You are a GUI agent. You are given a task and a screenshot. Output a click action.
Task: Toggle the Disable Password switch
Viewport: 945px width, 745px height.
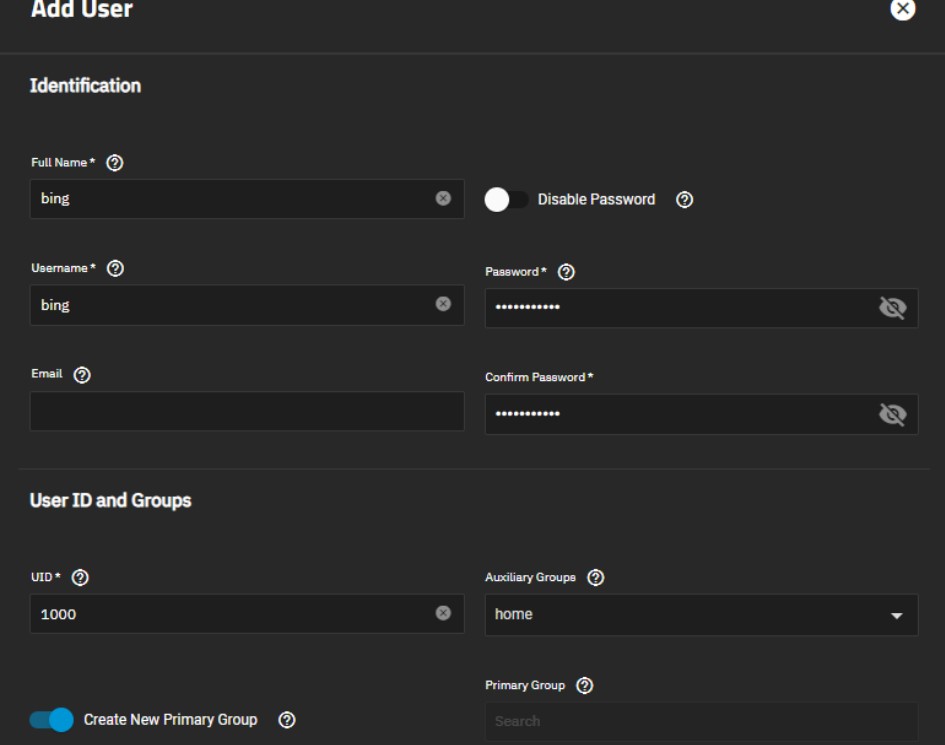(506, 200)
